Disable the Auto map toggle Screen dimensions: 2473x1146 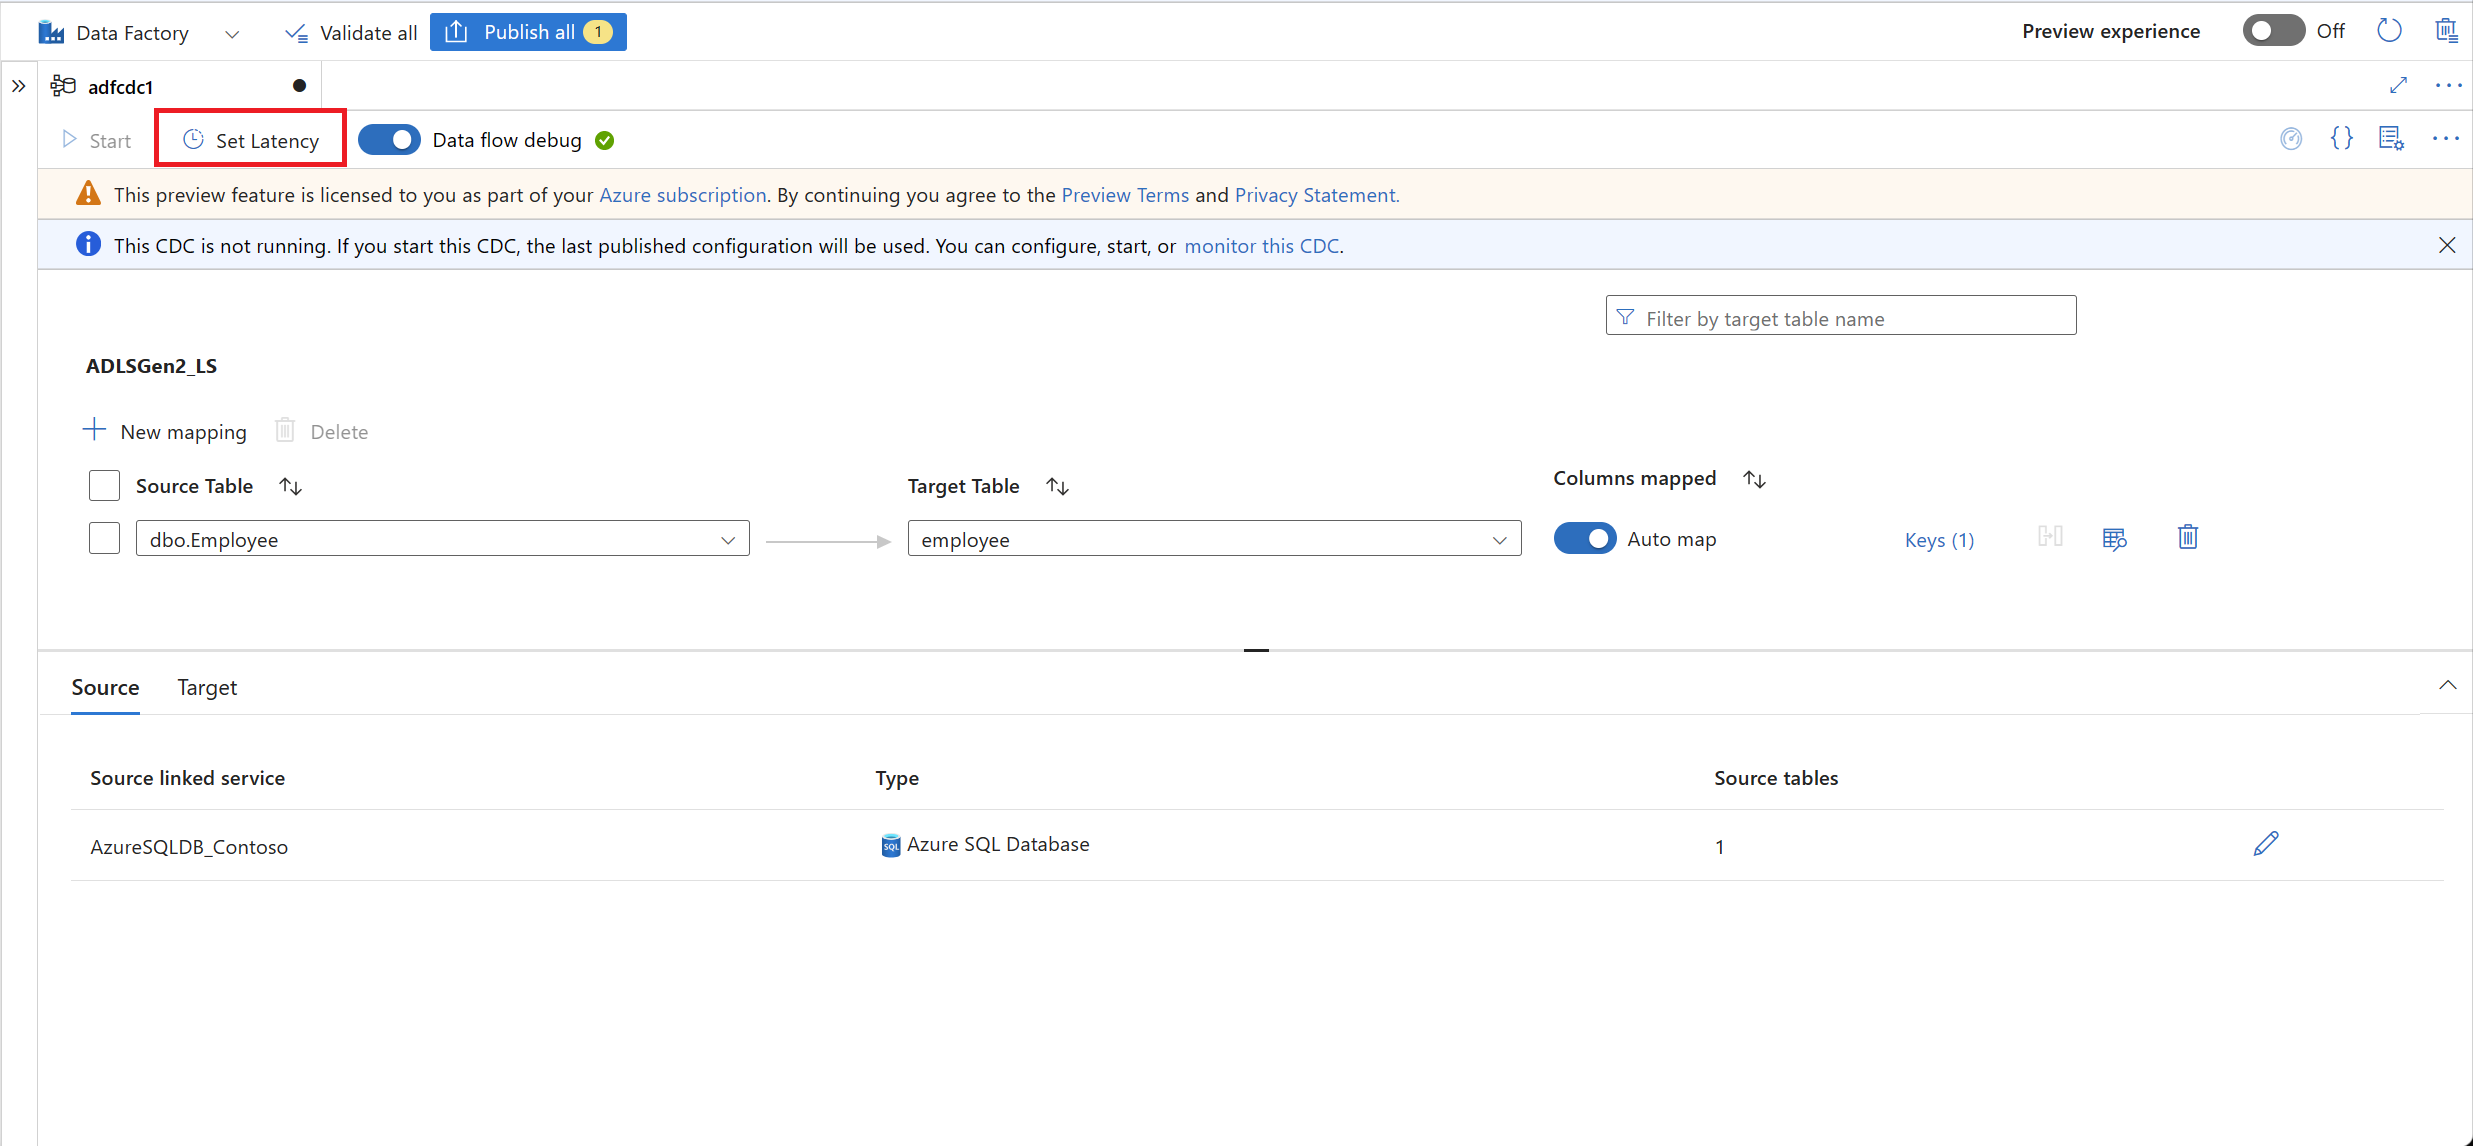tap(1584, 538)
